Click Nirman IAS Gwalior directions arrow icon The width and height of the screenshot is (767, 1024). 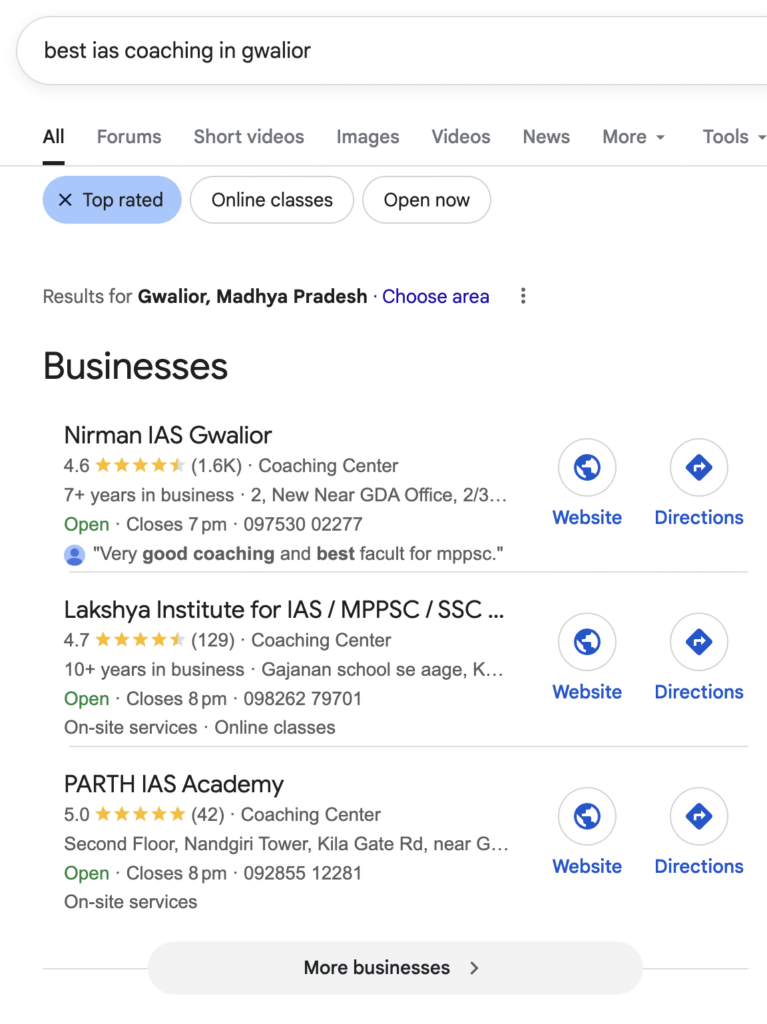click(x=698, y=467)
